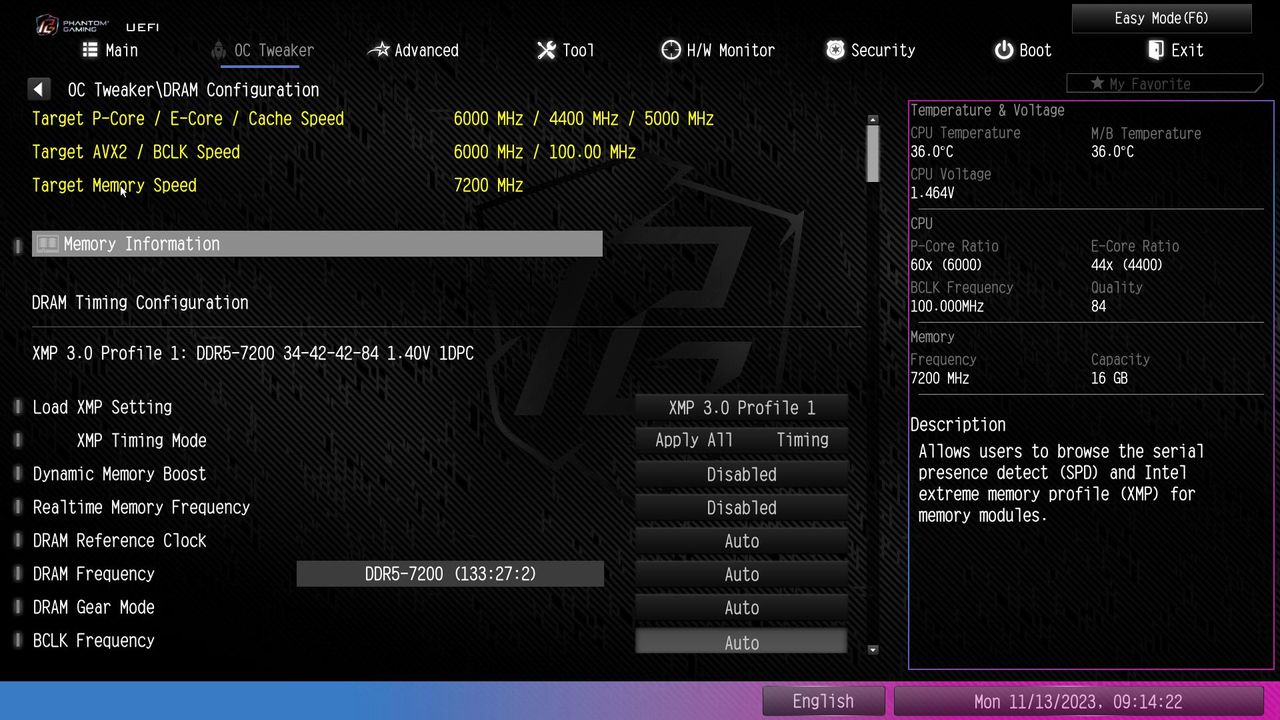Click Target P-Core / E-Core / Cache Speed label
The image size is (1280, 720).
(x=188, y=119)
